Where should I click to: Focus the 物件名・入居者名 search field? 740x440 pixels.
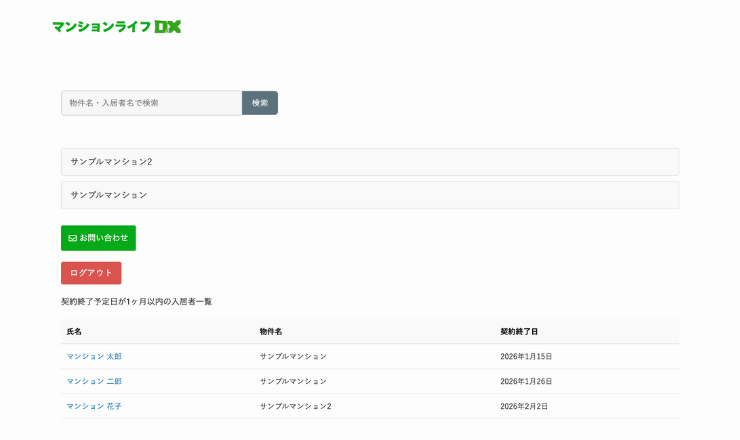(x=151, y=103)
